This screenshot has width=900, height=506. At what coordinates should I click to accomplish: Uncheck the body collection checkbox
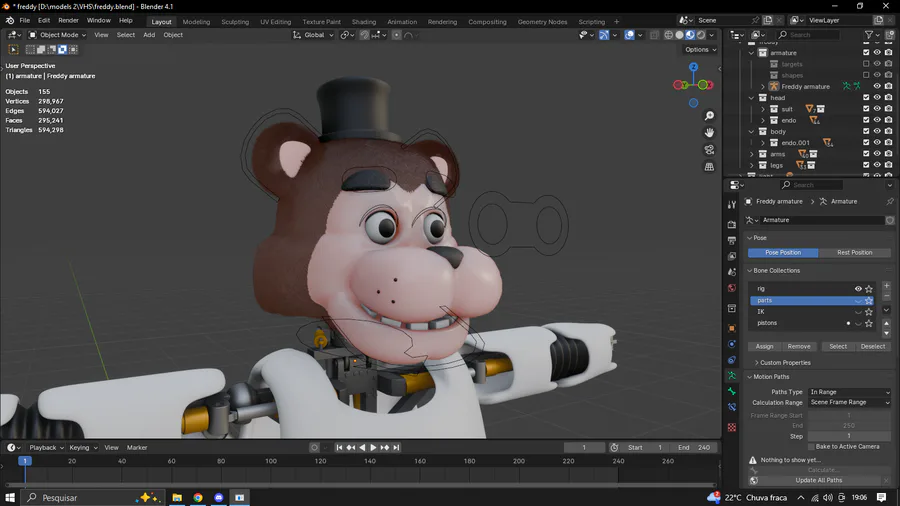866,131
